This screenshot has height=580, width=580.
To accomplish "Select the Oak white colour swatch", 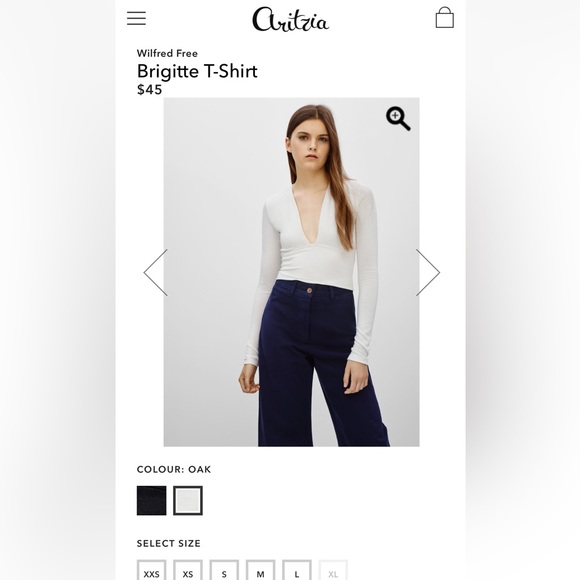I will (188, 500).
